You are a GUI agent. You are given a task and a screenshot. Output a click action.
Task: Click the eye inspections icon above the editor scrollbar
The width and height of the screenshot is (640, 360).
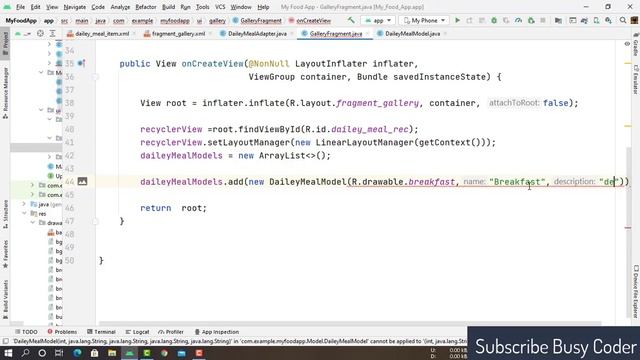click(627, 44)
